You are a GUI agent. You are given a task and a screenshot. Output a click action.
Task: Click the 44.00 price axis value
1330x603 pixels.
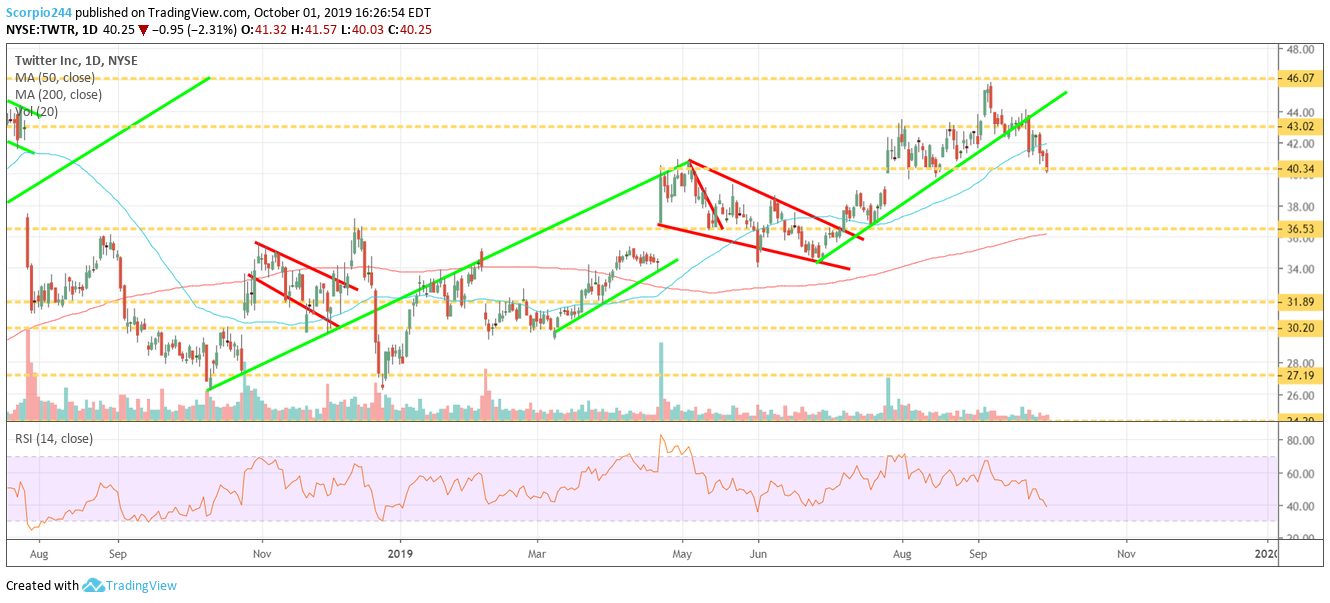point(1300,112)
